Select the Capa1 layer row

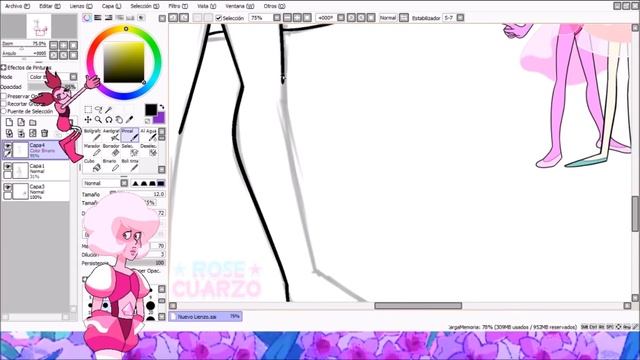(36, 171)
